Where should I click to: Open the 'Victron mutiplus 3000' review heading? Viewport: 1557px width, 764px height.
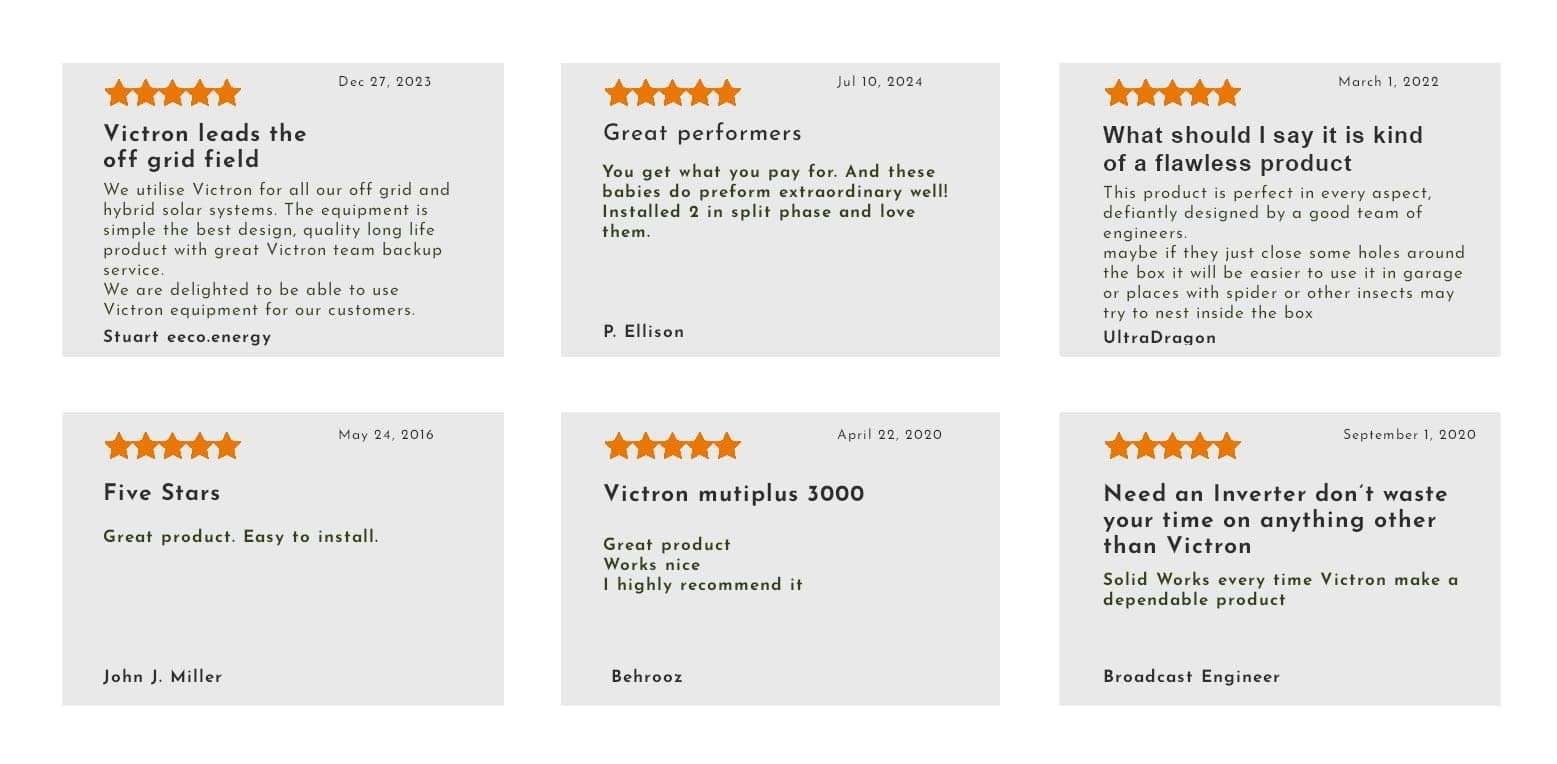coord(734,493)
